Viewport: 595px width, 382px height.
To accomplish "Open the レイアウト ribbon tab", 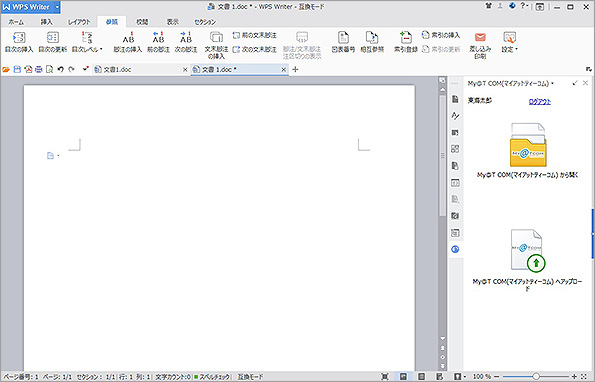I will click(79, 22).
